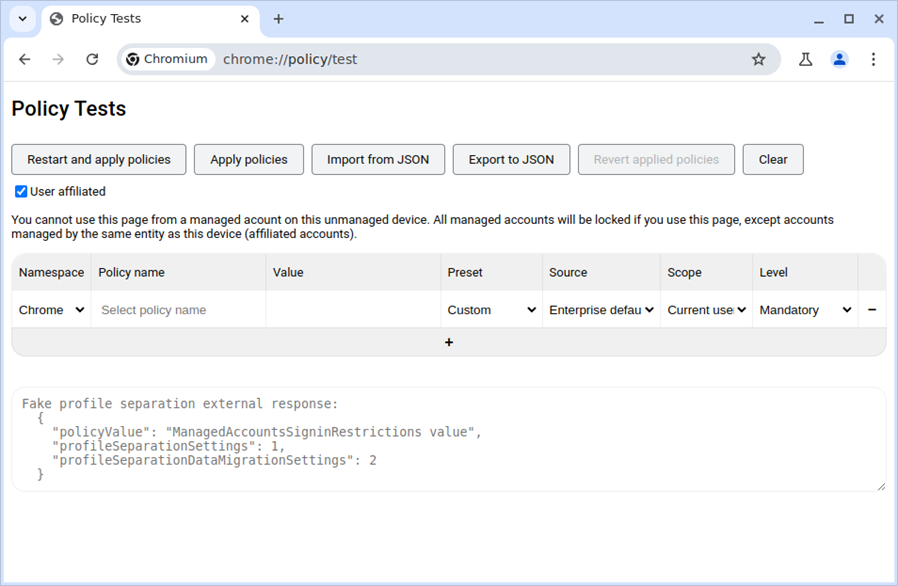Click the managed account warning text
Screen dimensions: 898x586
point(423,227)
